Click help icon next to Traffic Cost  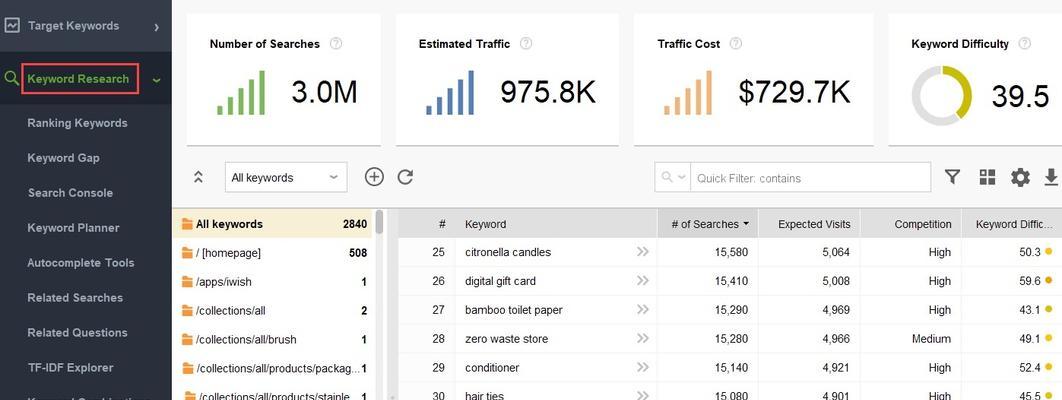tap(736, 44)
